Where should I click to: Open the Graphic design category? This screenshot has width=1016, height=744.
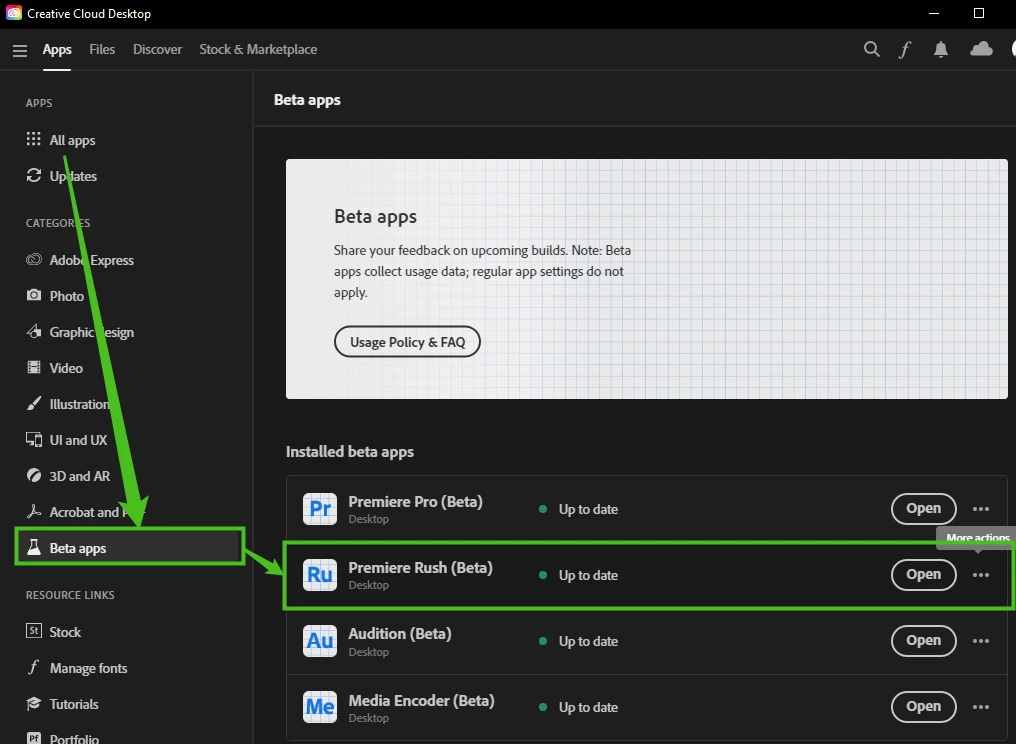[x=80, y=332]
